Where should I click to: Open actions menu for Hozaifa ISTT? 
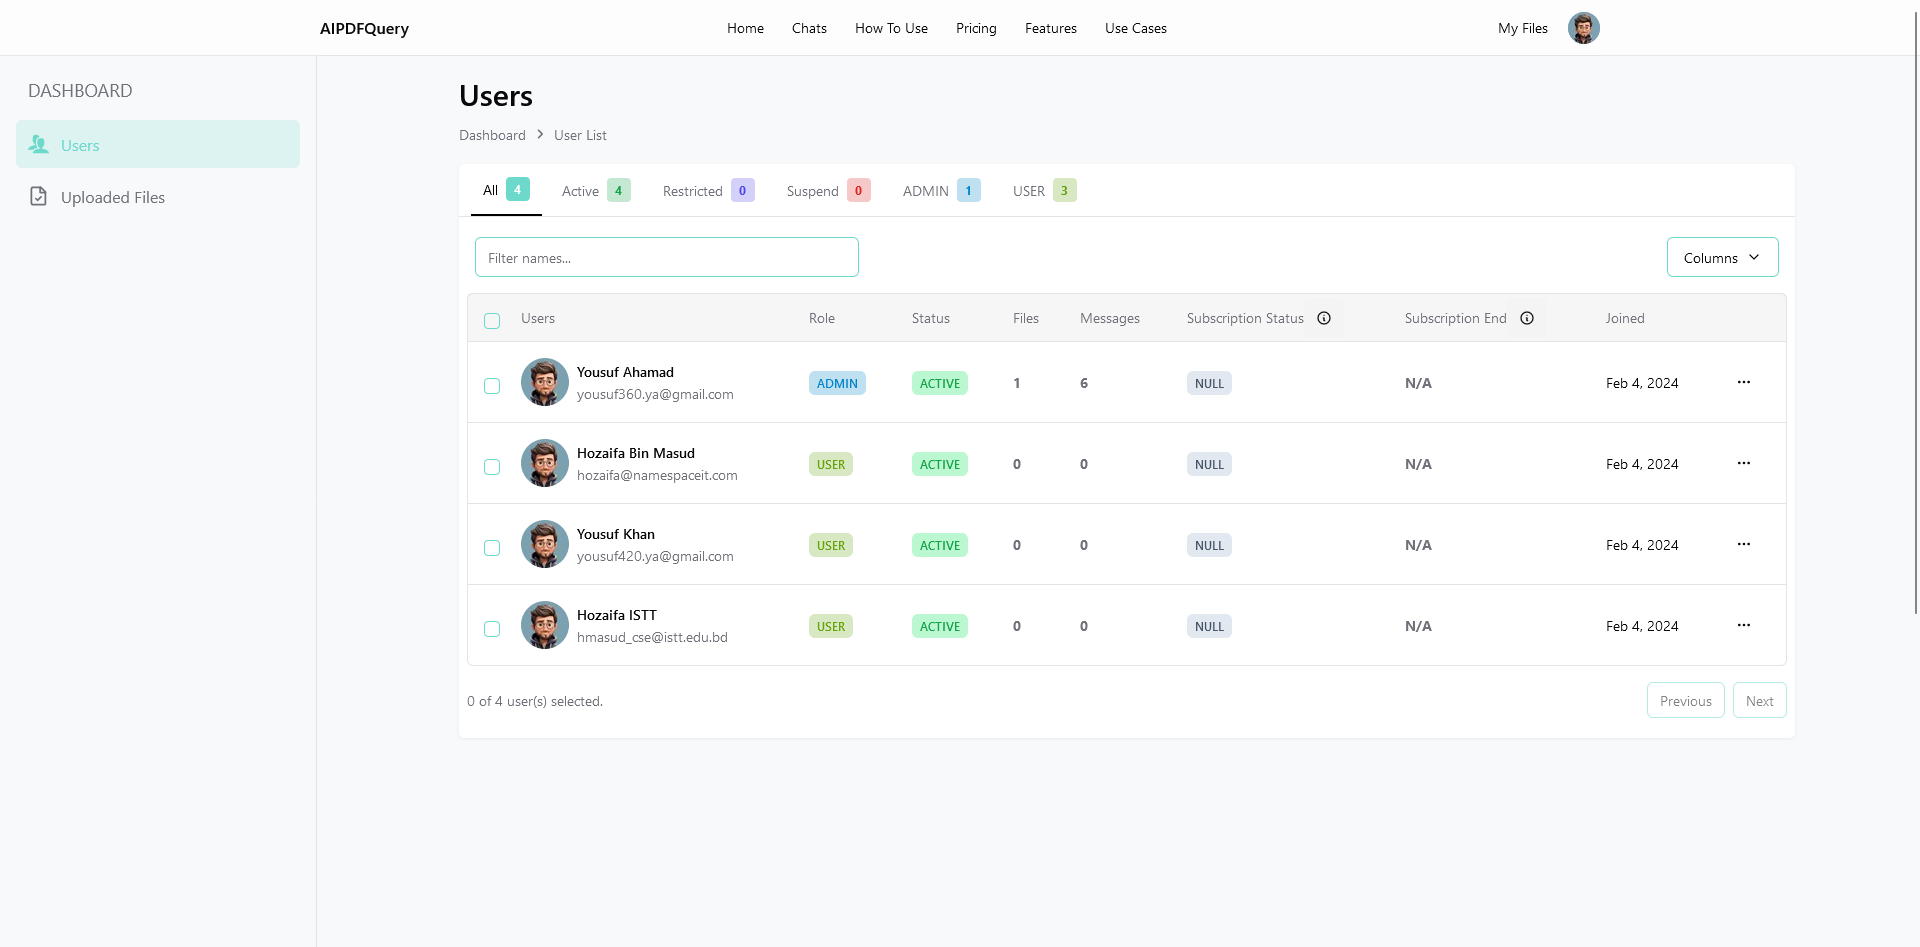1744,625
